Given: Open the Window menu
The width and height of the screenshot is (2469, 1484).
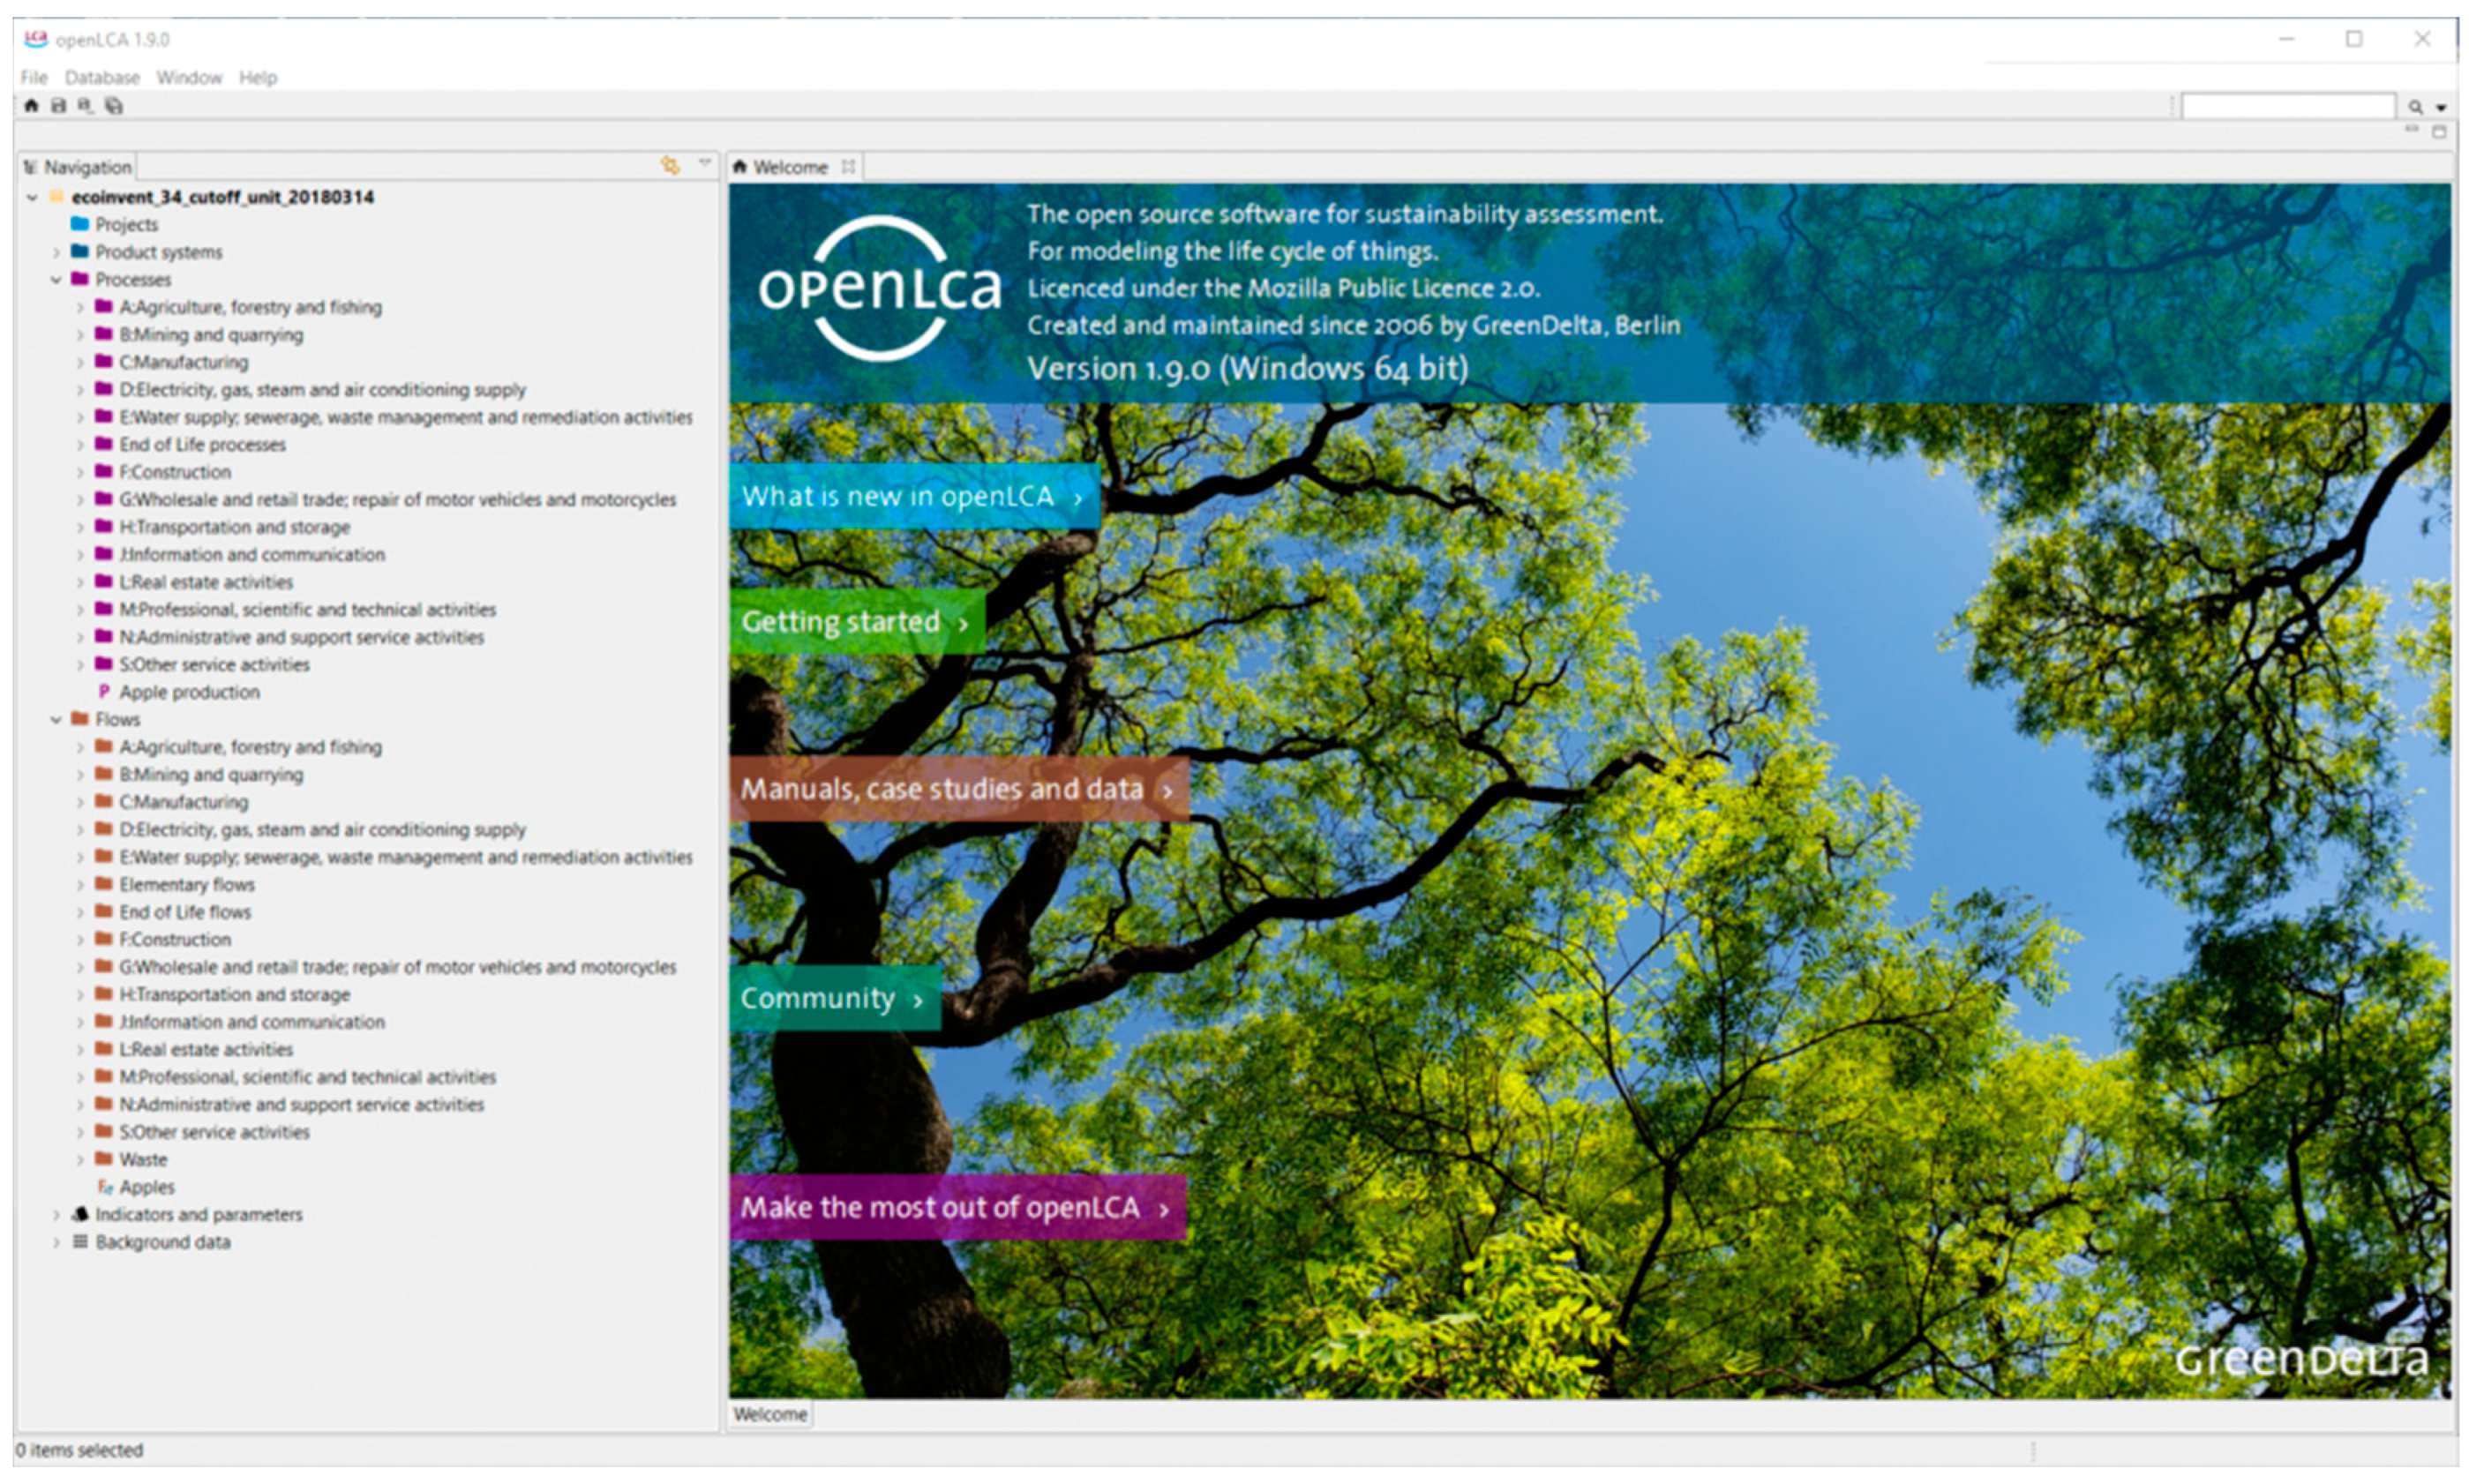Looking at the screenshot, I should pos(189,77).
